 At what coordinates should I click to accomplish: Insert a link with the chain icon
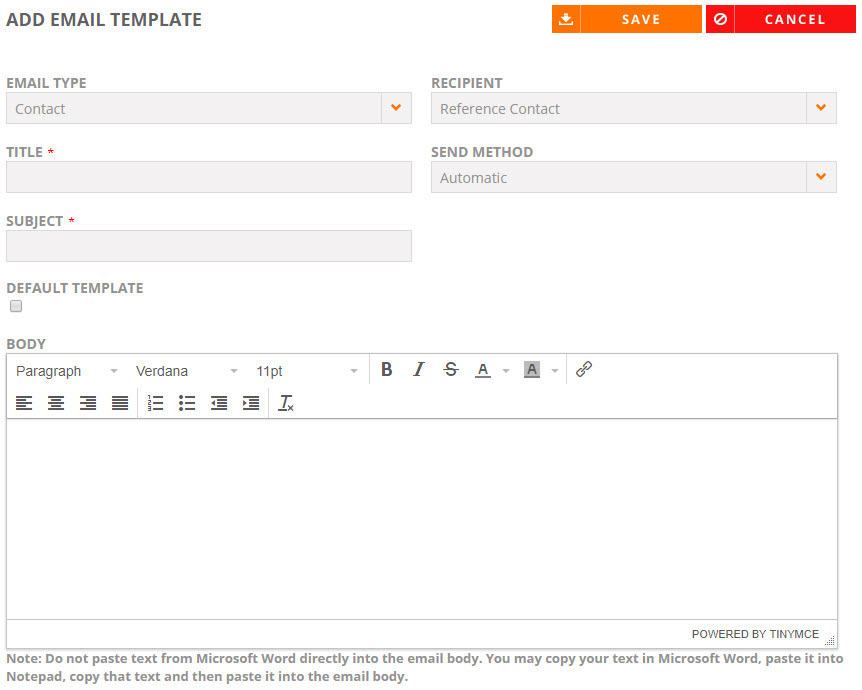click(584, 369)
